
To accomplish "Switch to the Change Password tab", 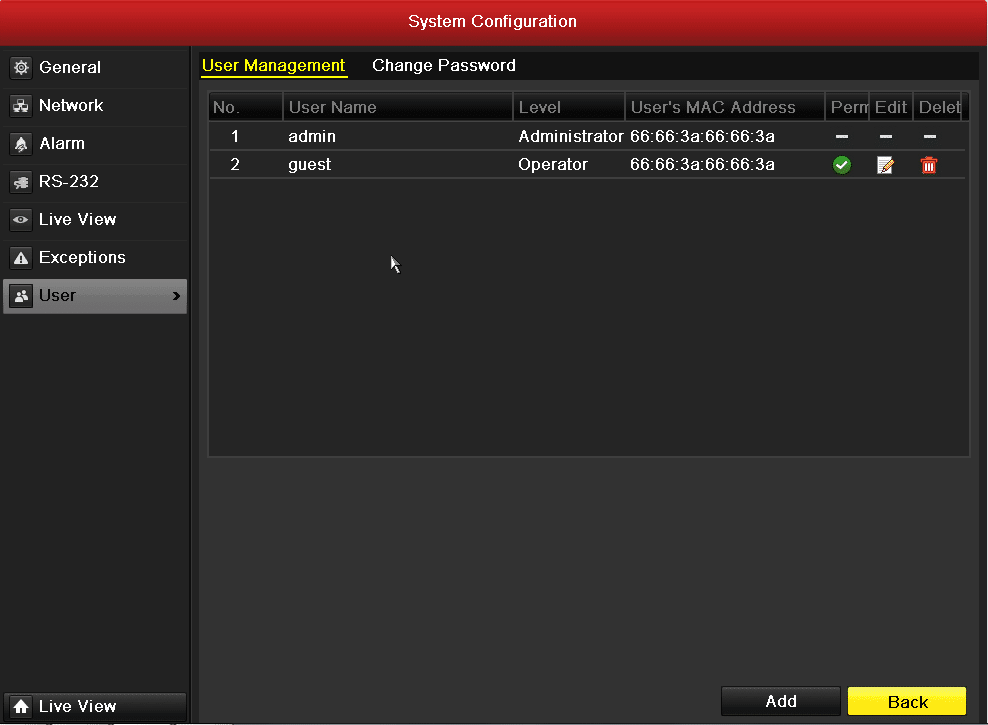I will 444,66.
